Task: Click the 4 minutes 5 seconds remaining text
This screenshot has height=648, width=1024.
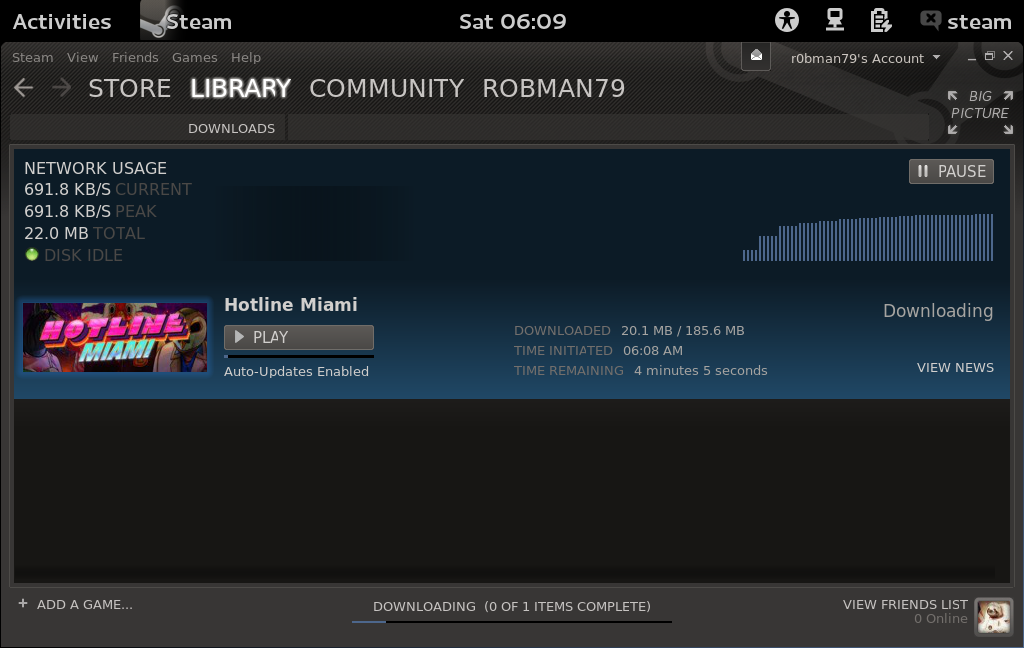Action: coord(701,370)
